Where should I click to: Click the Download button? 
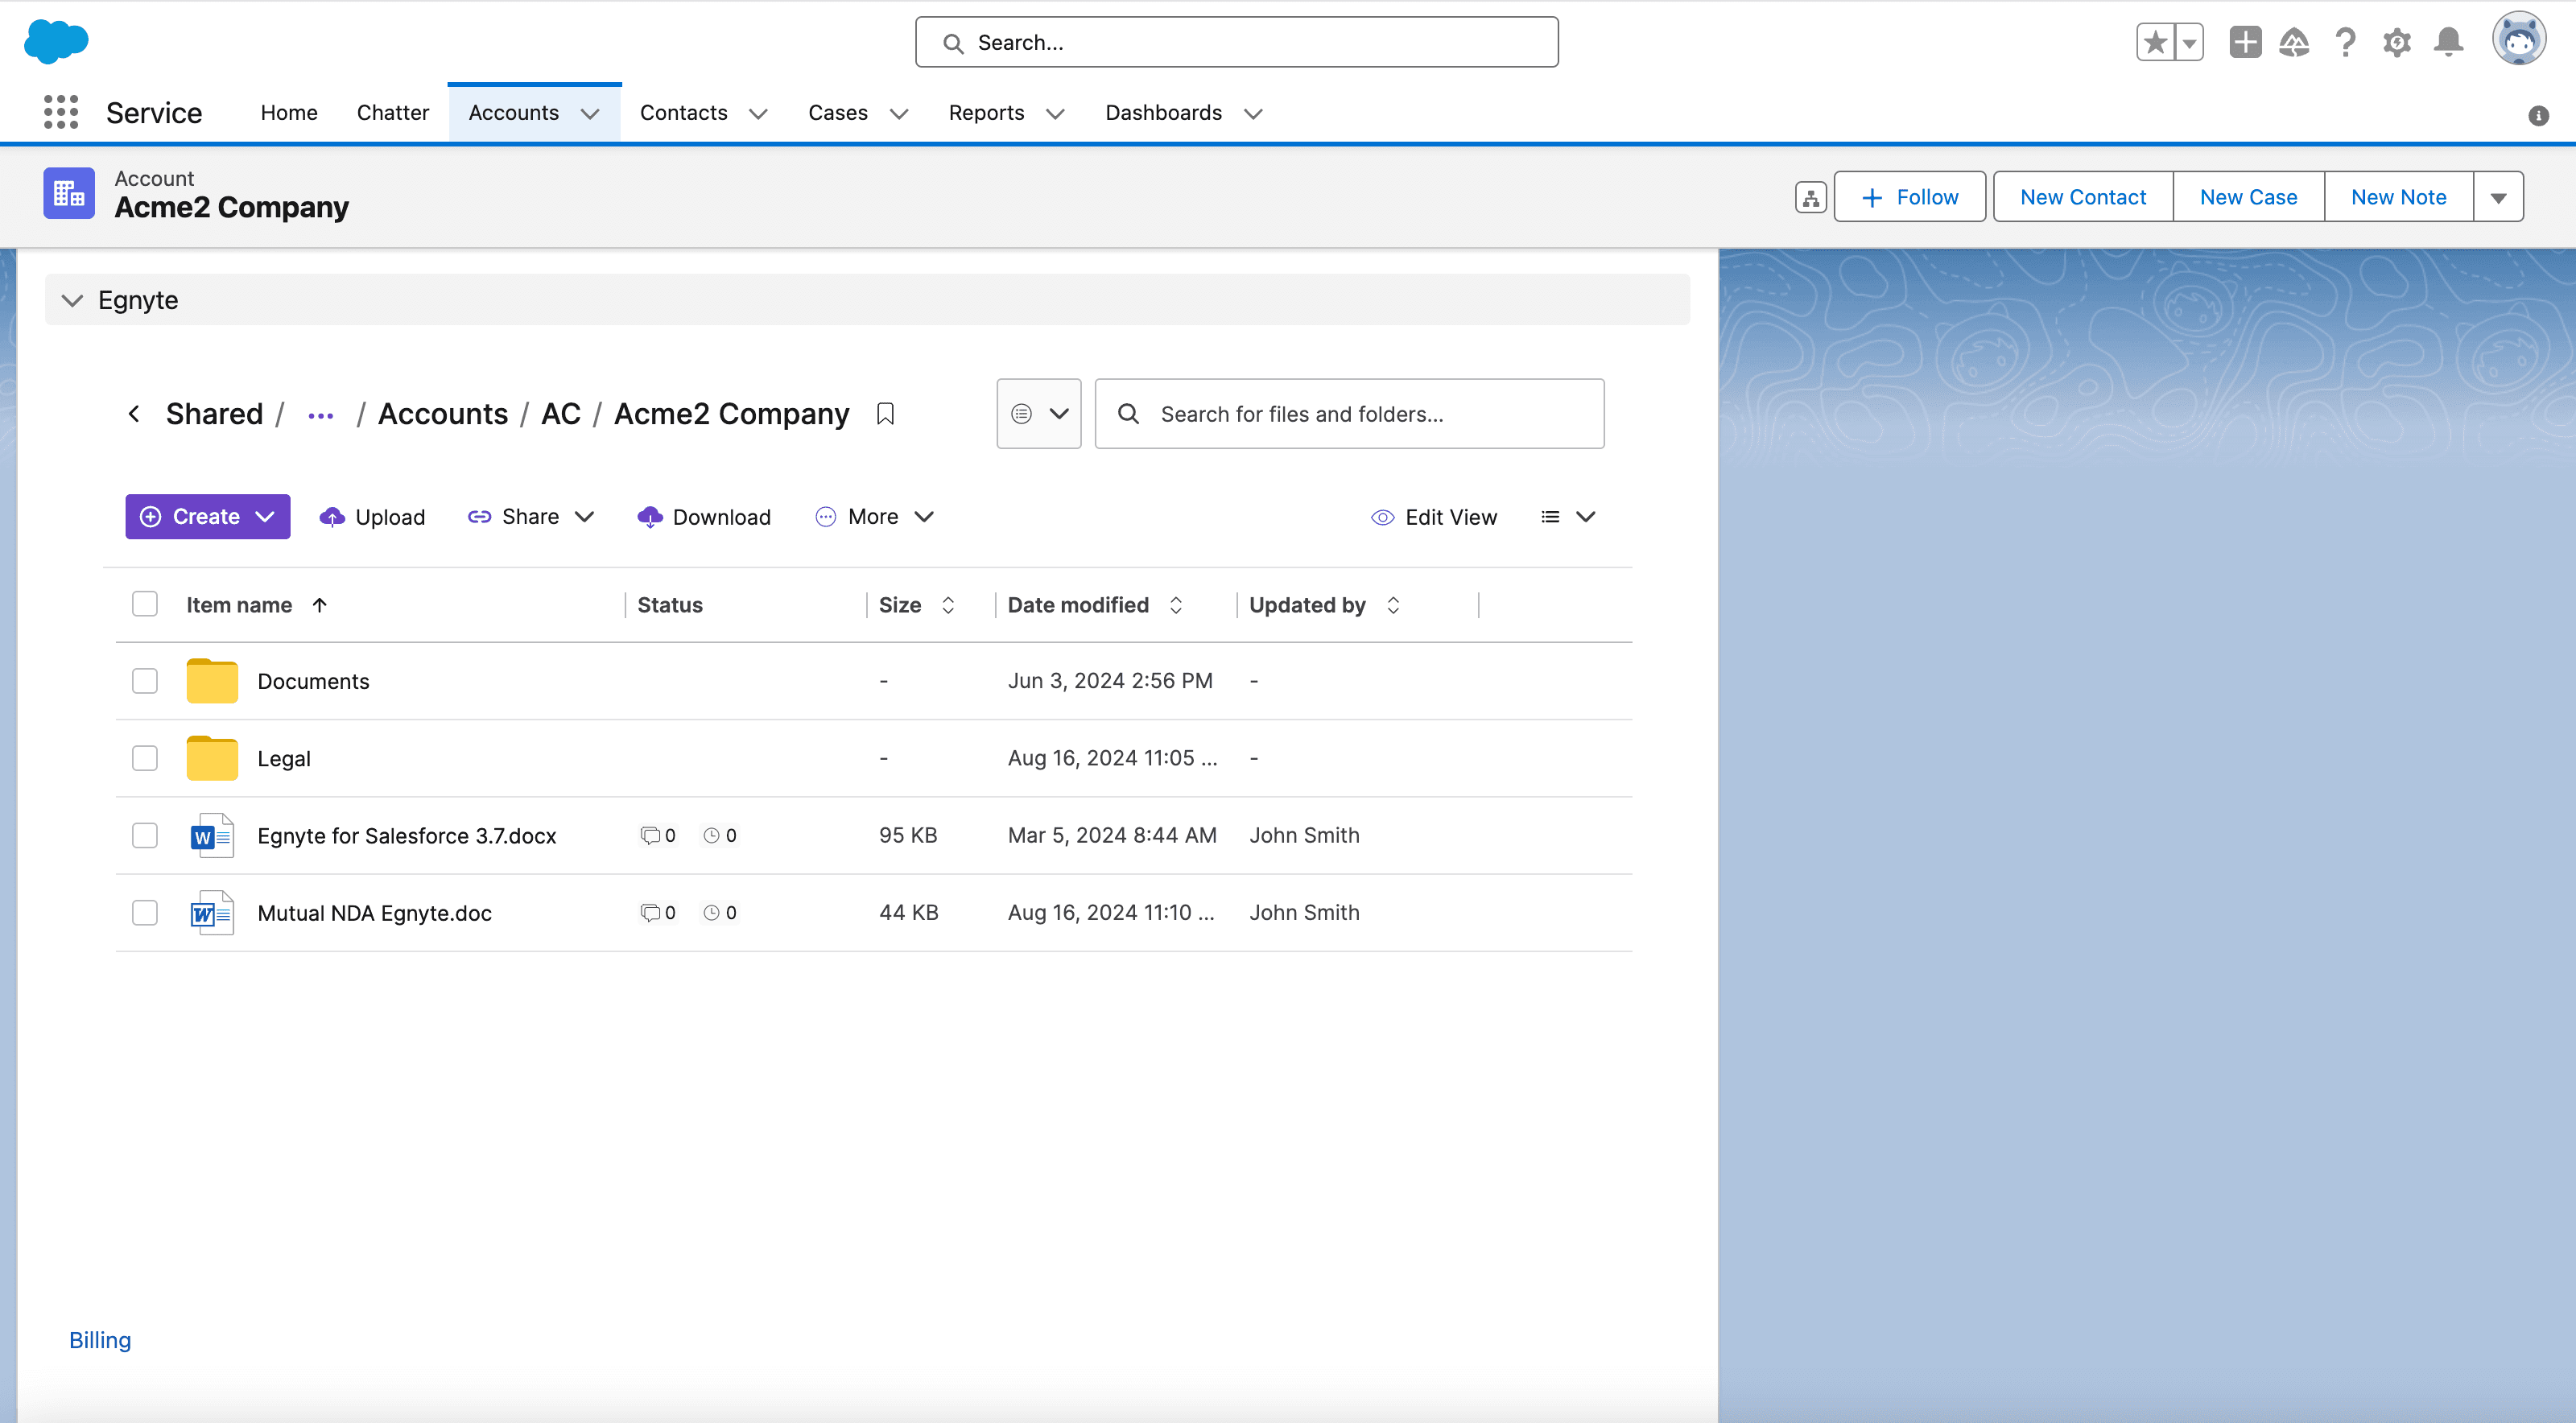pos(704,517)
